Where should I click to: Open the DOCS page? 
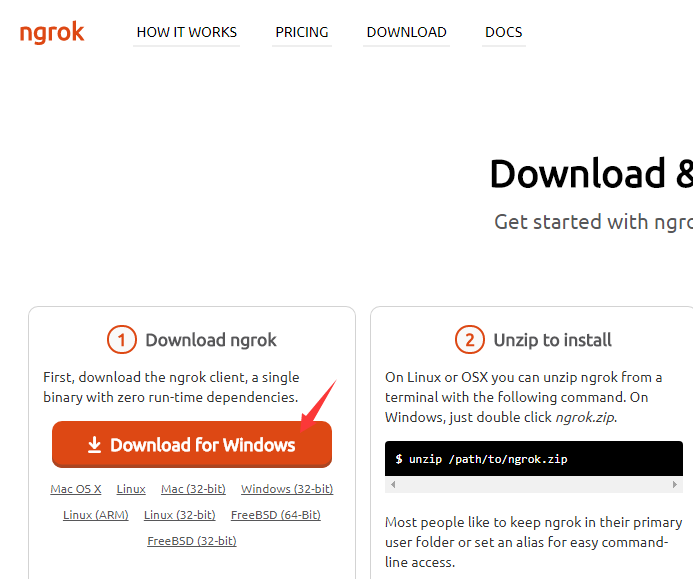click(504, 32)
